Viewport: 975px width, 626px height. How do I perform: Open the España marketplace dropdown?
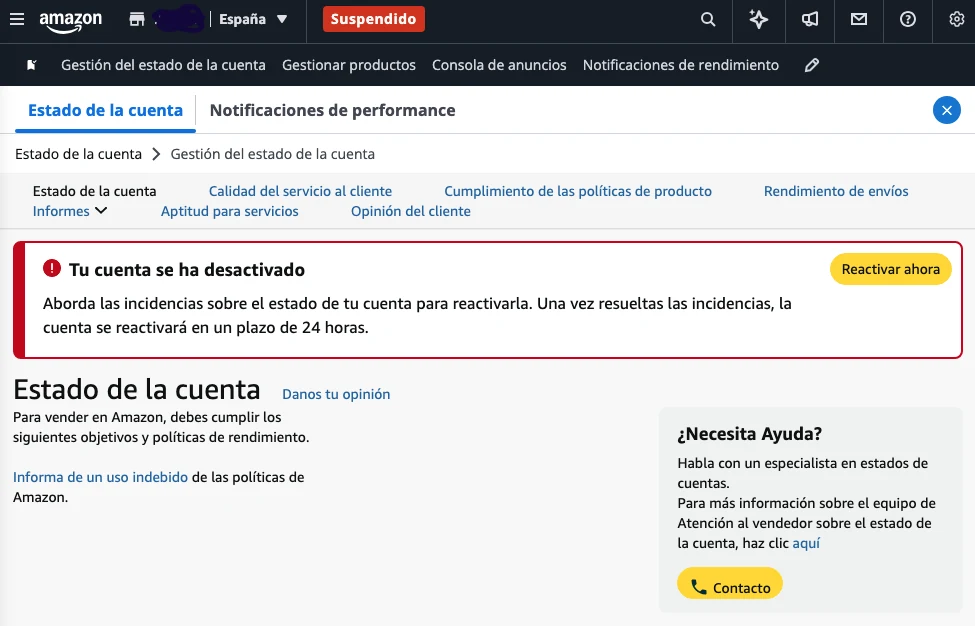coord(253,19)
